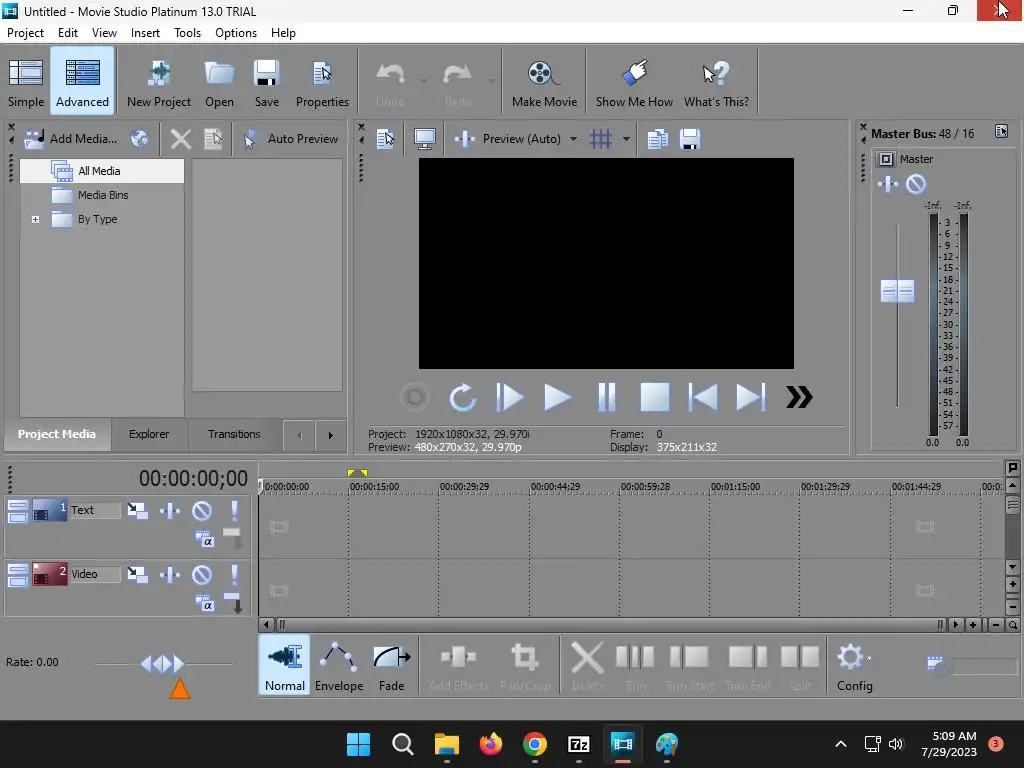This screenshot has width=1024, height=768.
Task: Save the project via toolbar
Action: [266, 82]
